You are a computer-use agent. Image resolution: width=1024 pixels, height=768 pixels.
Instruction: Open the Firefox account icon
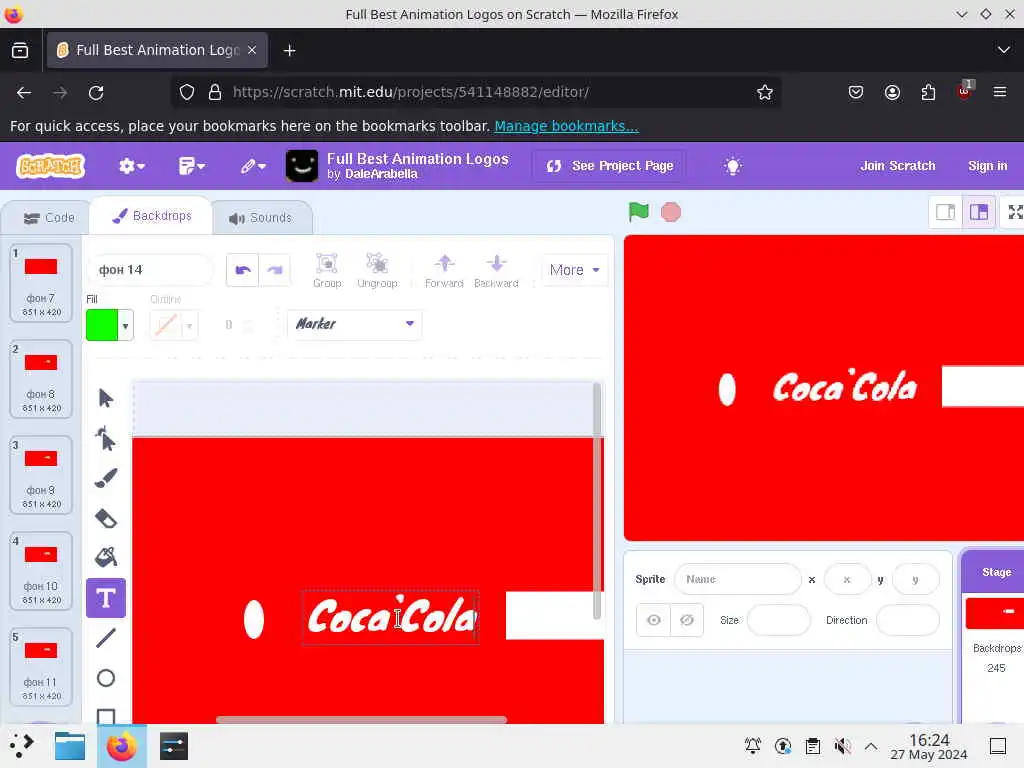[x=892, y=92]
